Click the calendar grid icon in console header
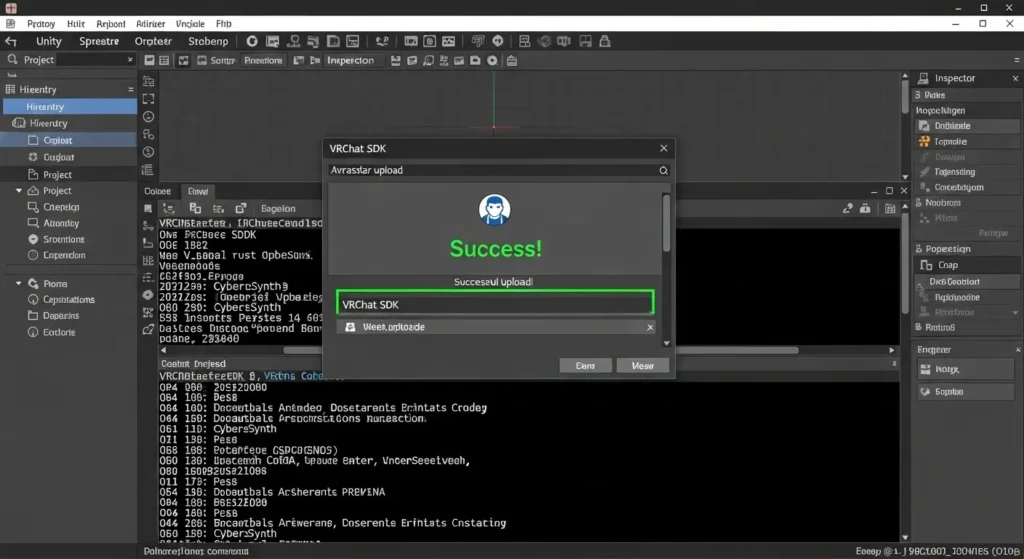The height and width of the screenshot is (559, 1024). click(890, 208)
